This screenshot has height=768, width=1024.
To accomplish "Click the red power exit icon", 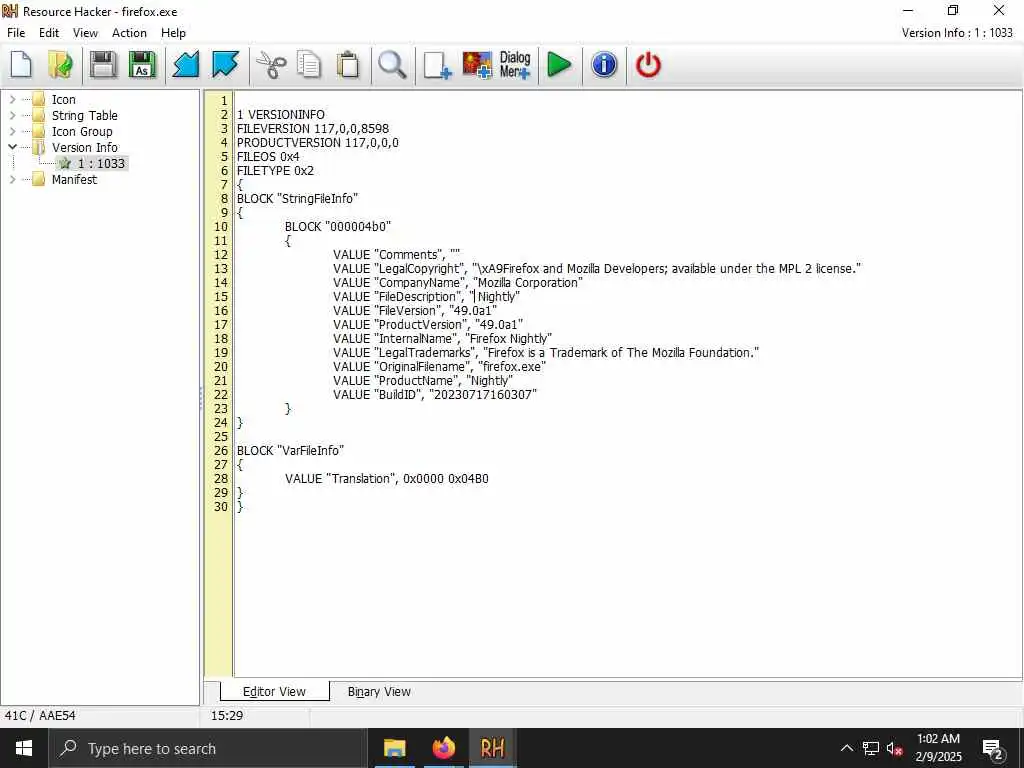I will (648, 65).
